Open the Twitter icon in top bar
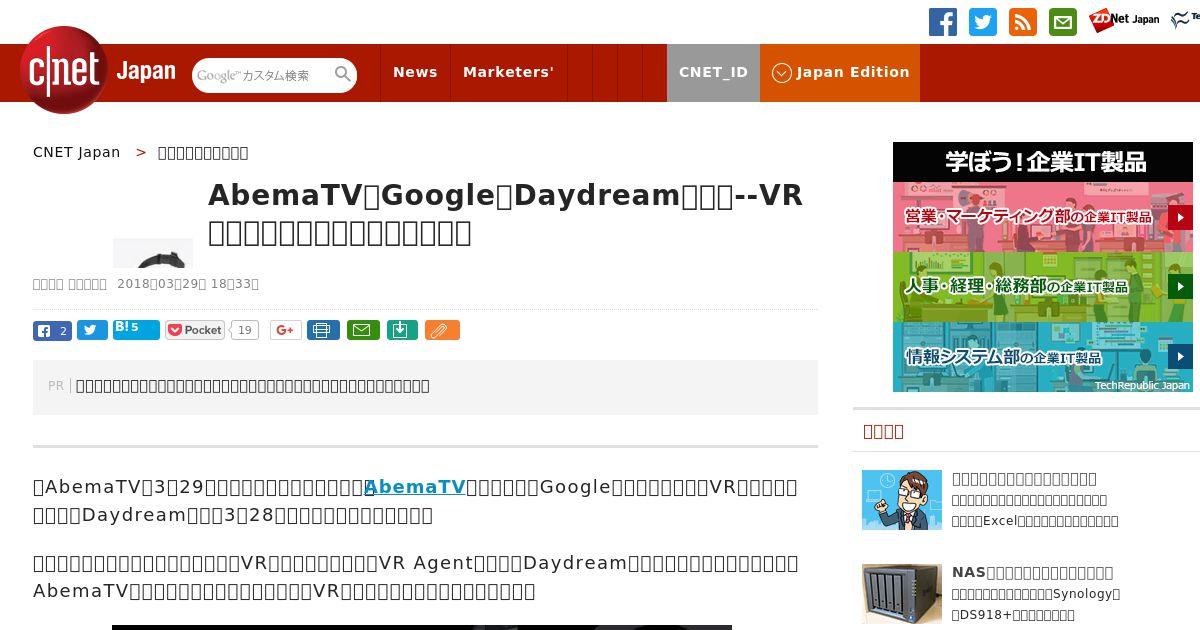Viewport: 1200px width, 630px height. coord(983,22)
